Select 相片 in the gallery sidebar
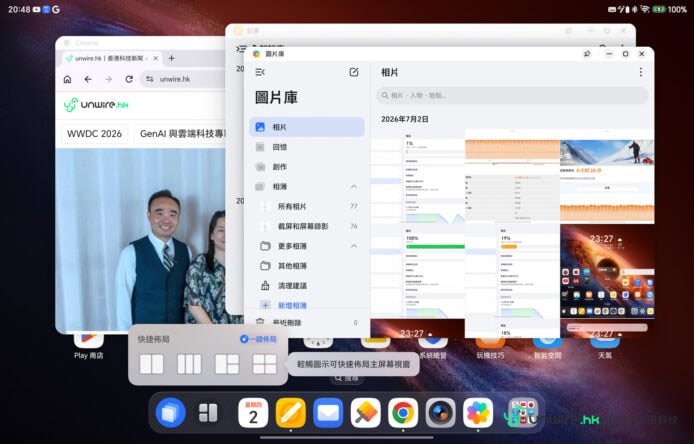The height and width of the screenshot is (444, 694). (x=307, y=127)
